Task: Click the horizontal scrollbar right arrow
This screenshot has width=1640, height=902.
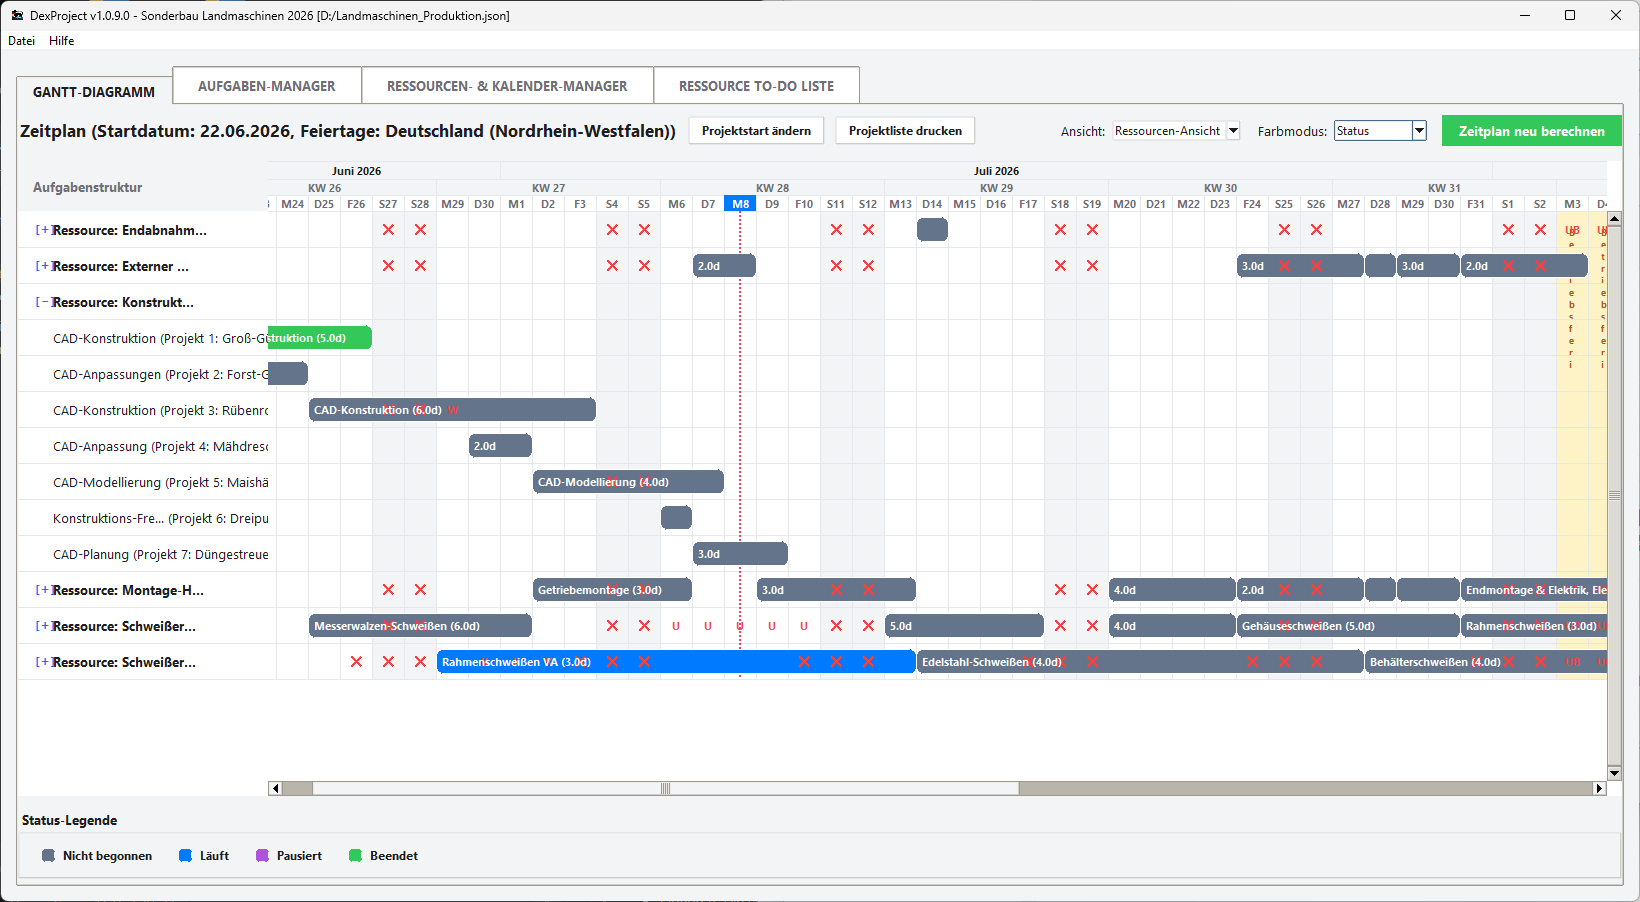Action: (x=1599, y=788)
